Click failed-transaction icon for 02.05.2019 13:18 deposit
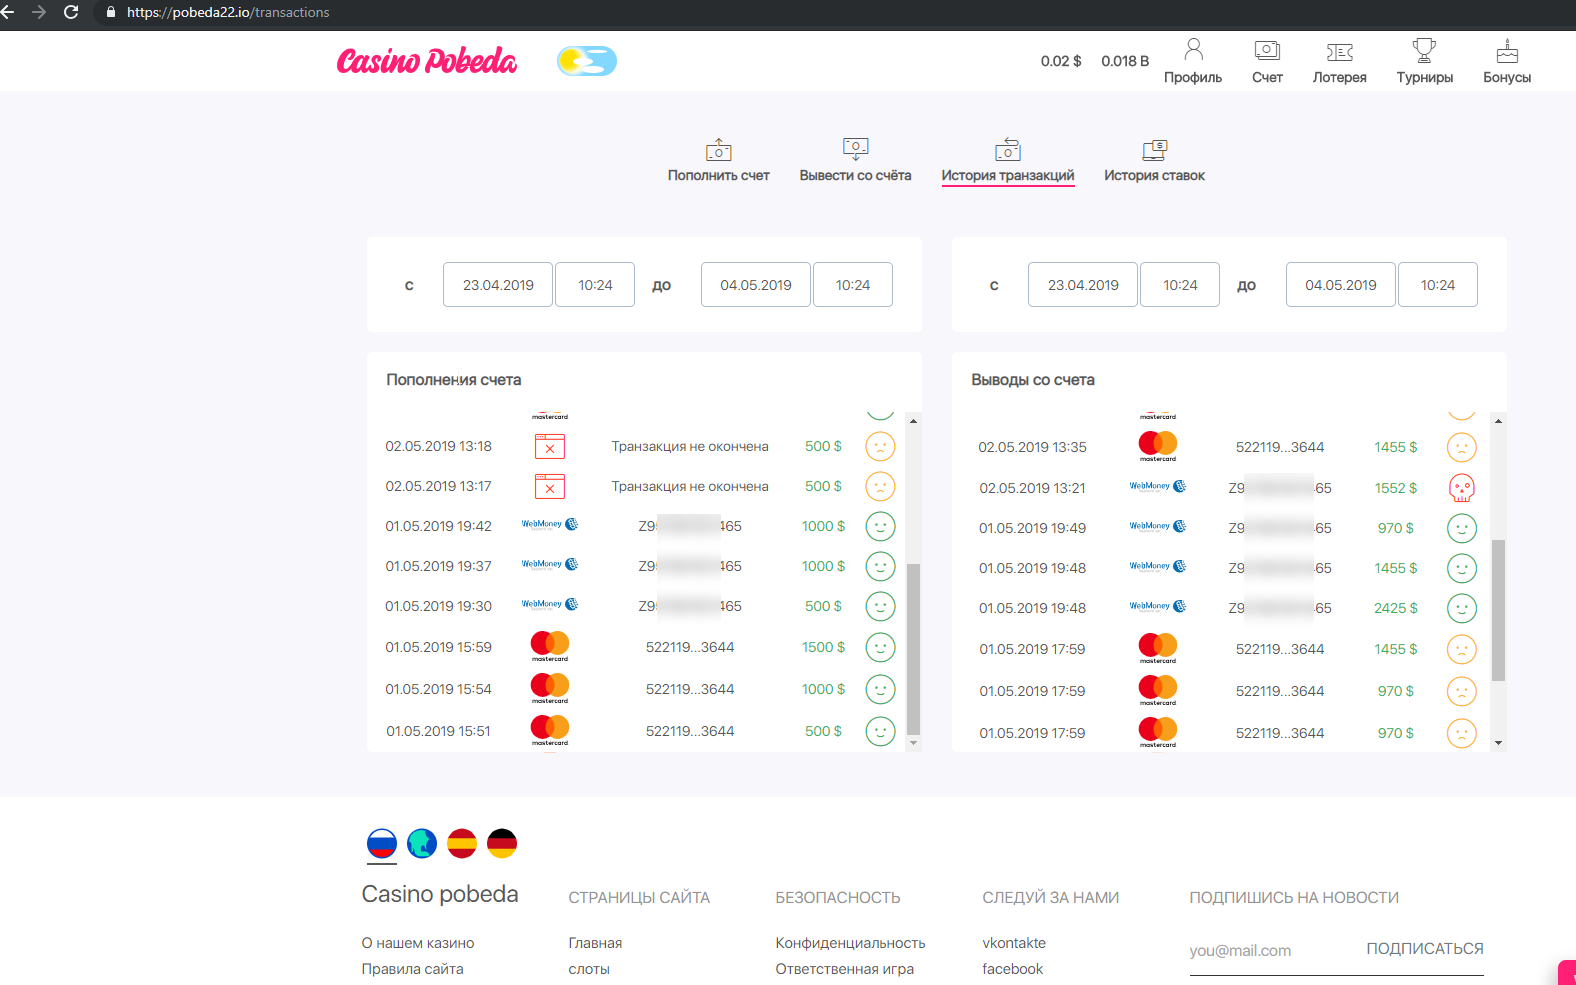 pos(550,446)
